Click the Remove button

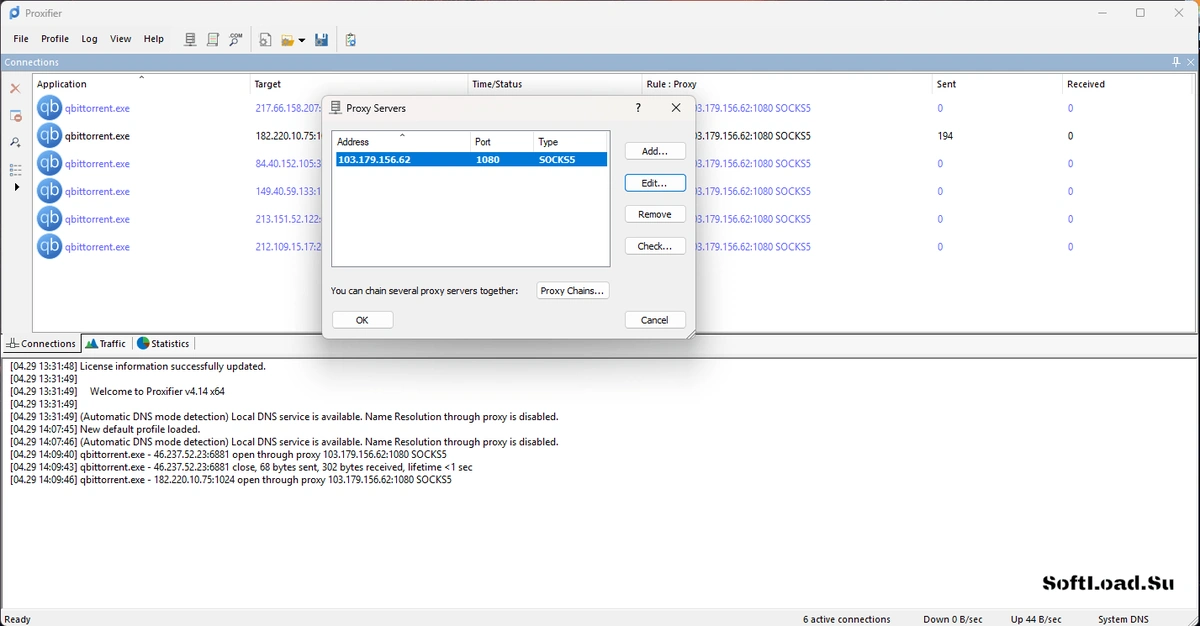tap(655, 214)
